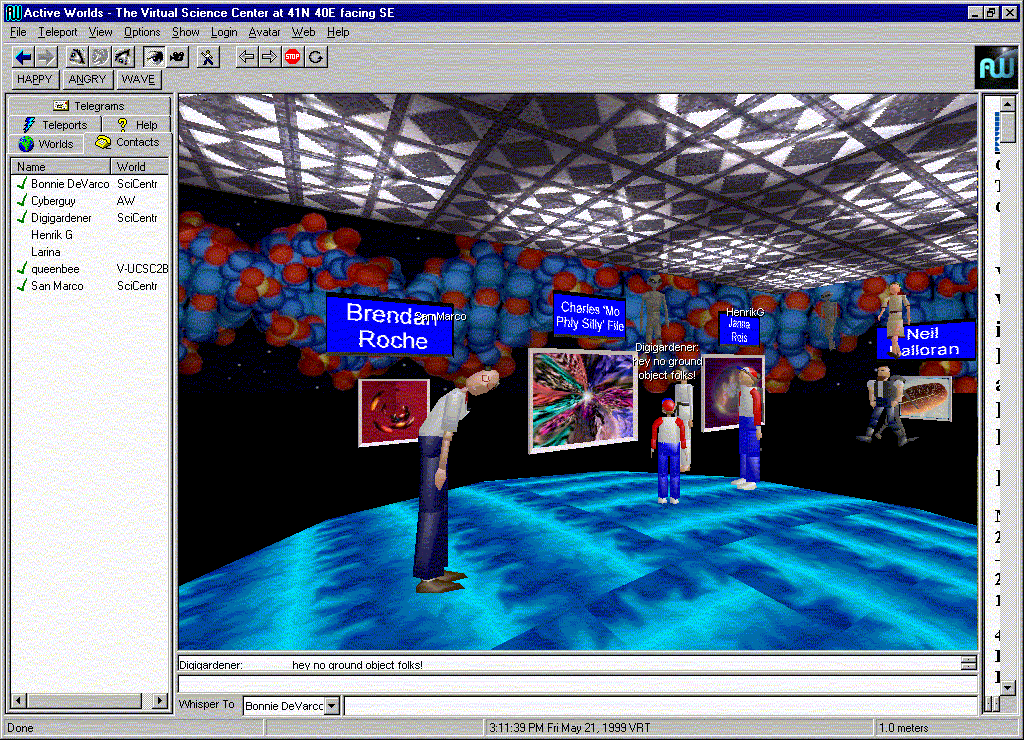Open the Avatar menu
1024x740 pixels.
264,32
